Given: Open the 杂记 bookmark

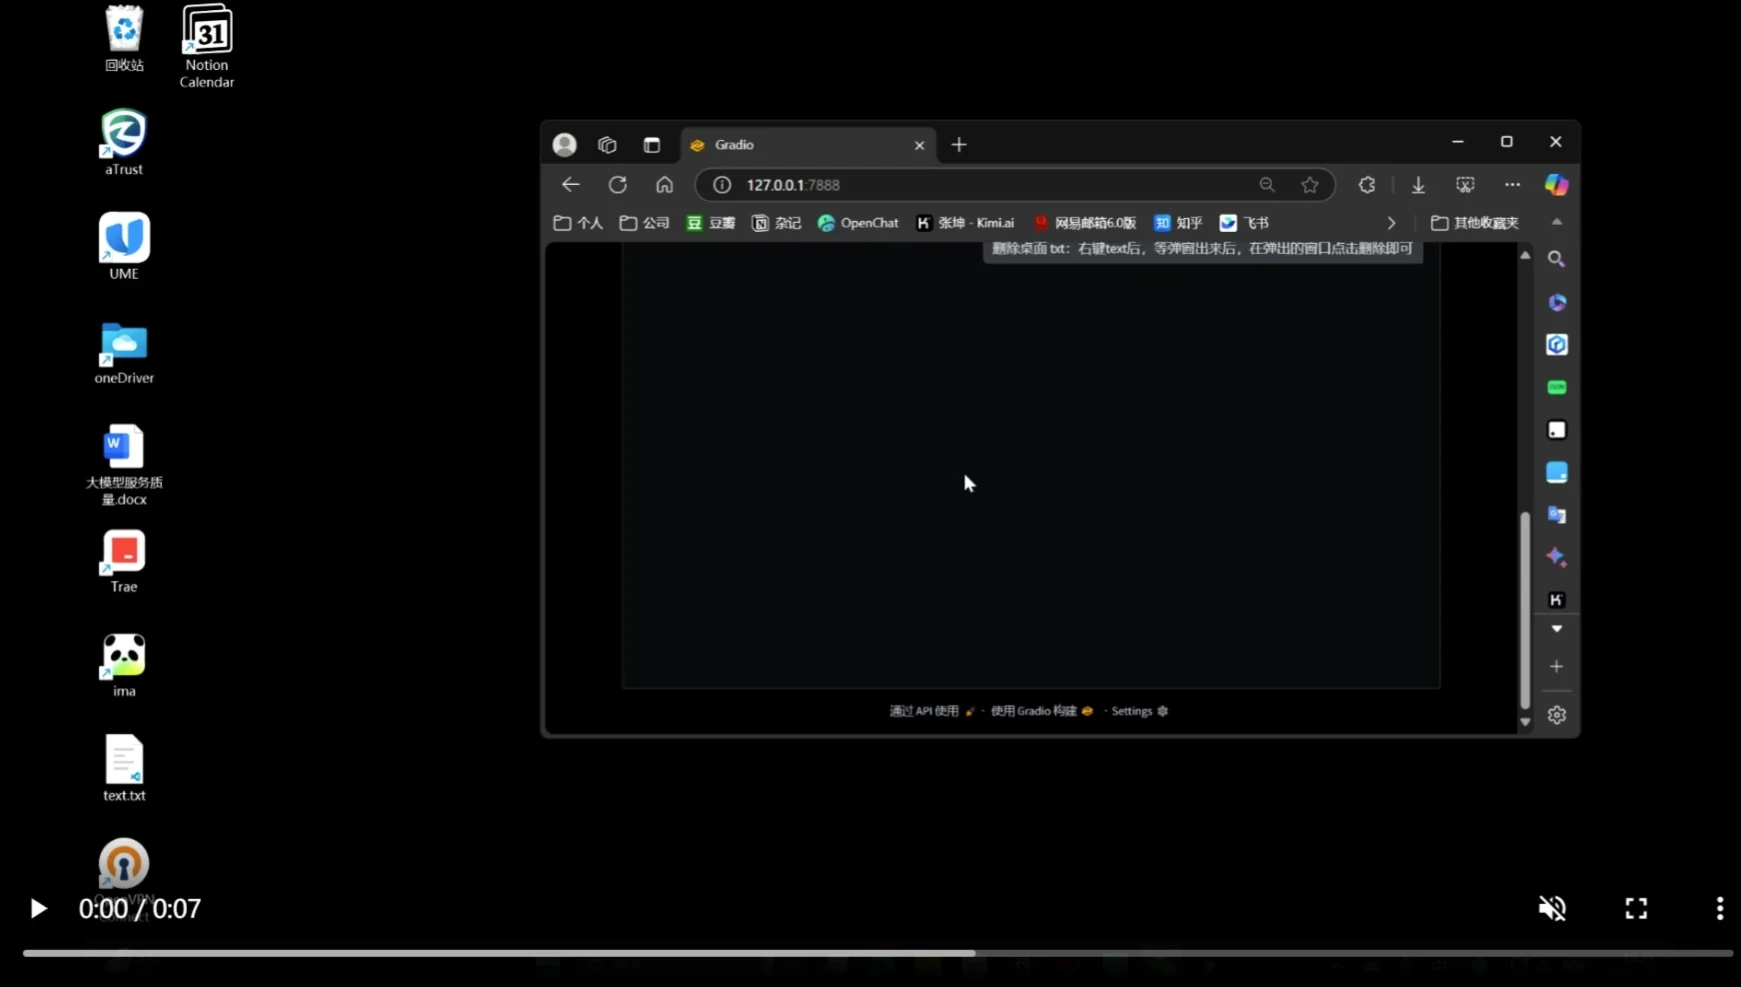Looking at the screenshot, I should pos(776,223).
